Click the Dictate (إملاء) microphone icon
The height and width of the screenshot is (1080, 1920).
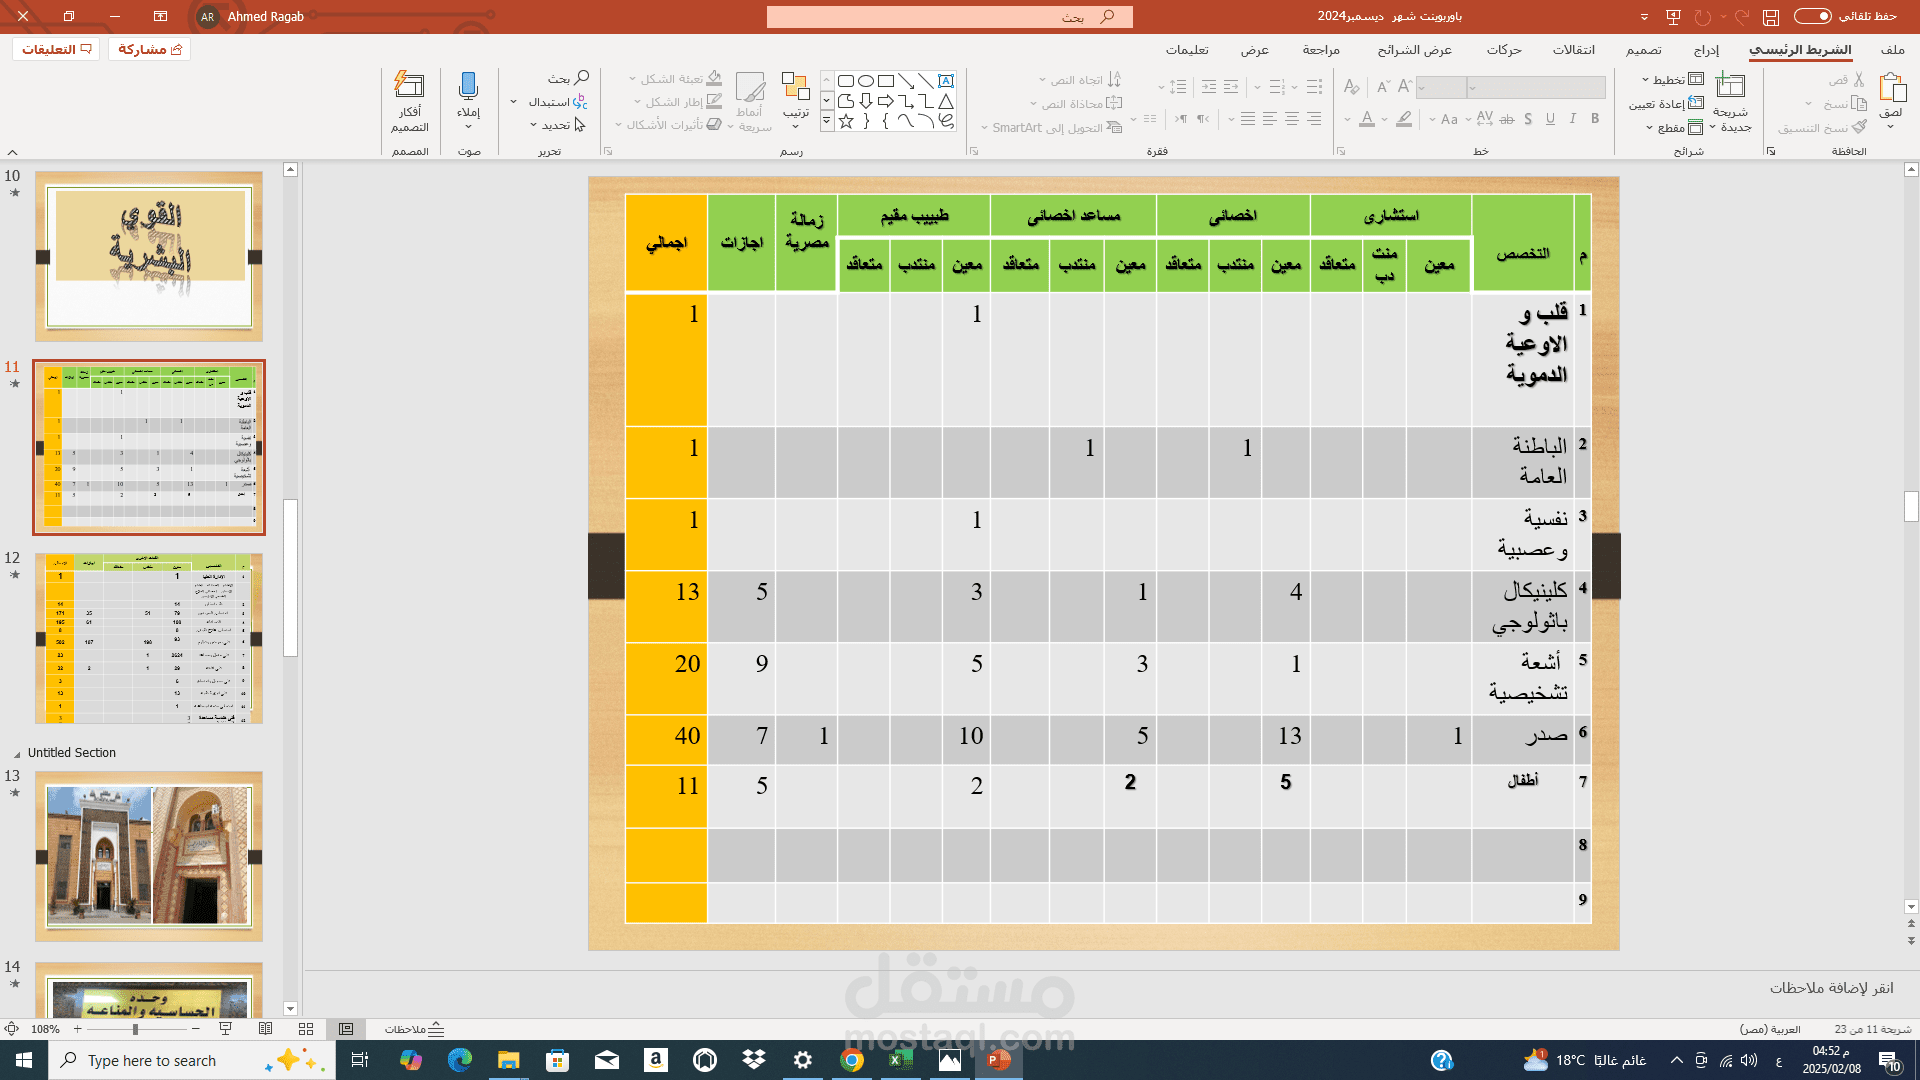(468, 86)
